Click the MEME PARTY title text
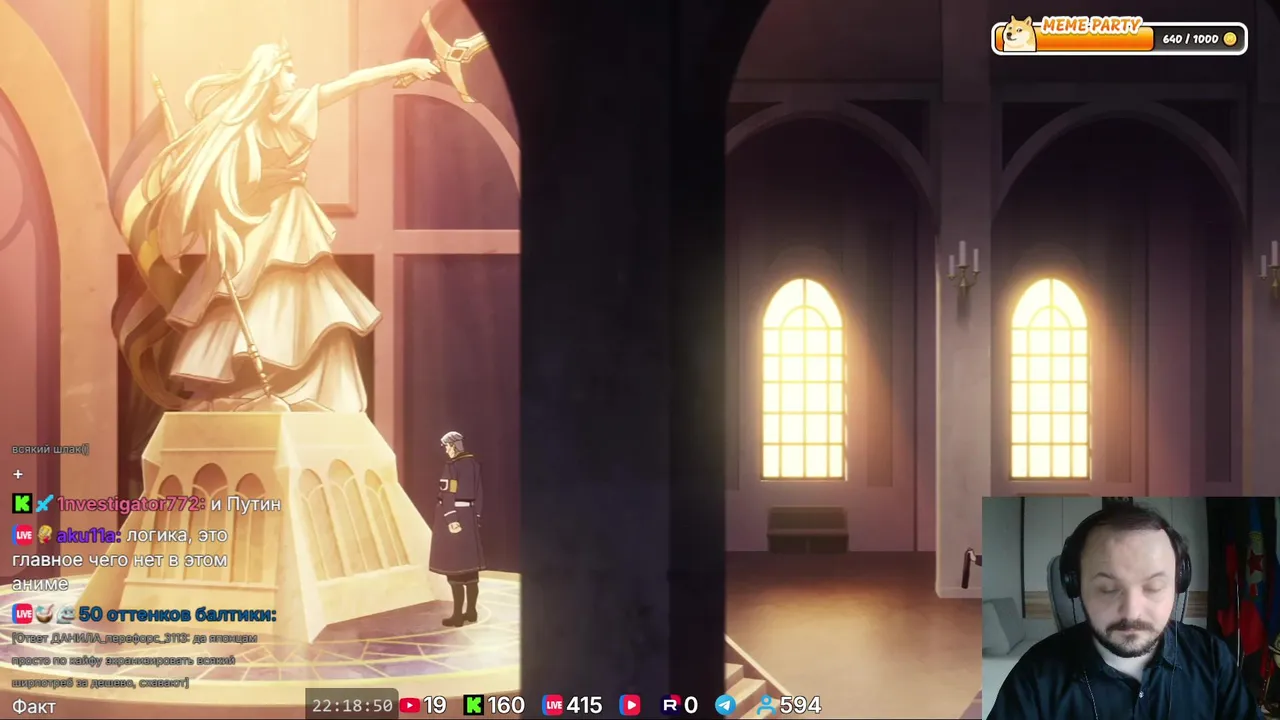Viewport: 1280px width, 720px height. (x=1091, y=25)
